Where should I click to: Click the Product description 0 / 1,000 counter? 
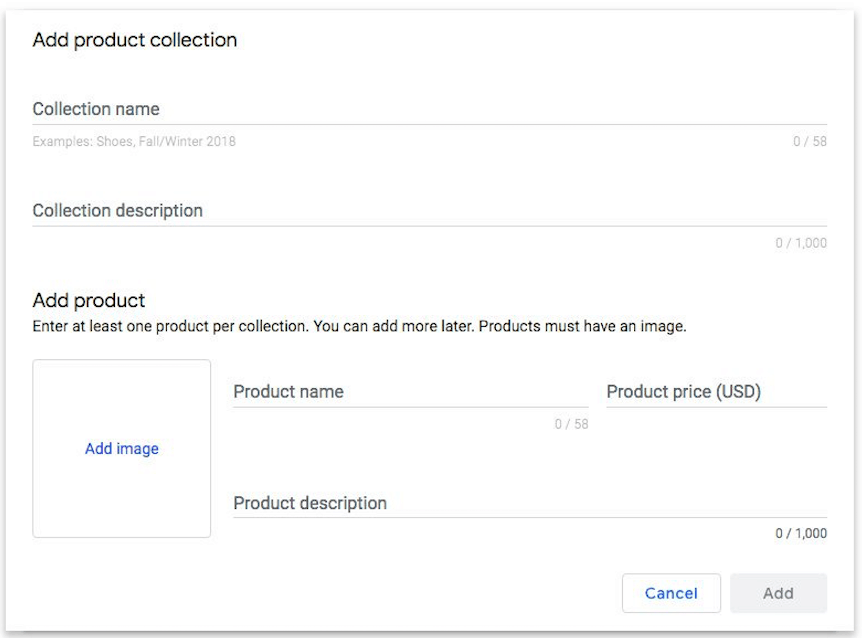tap(801, 533)
